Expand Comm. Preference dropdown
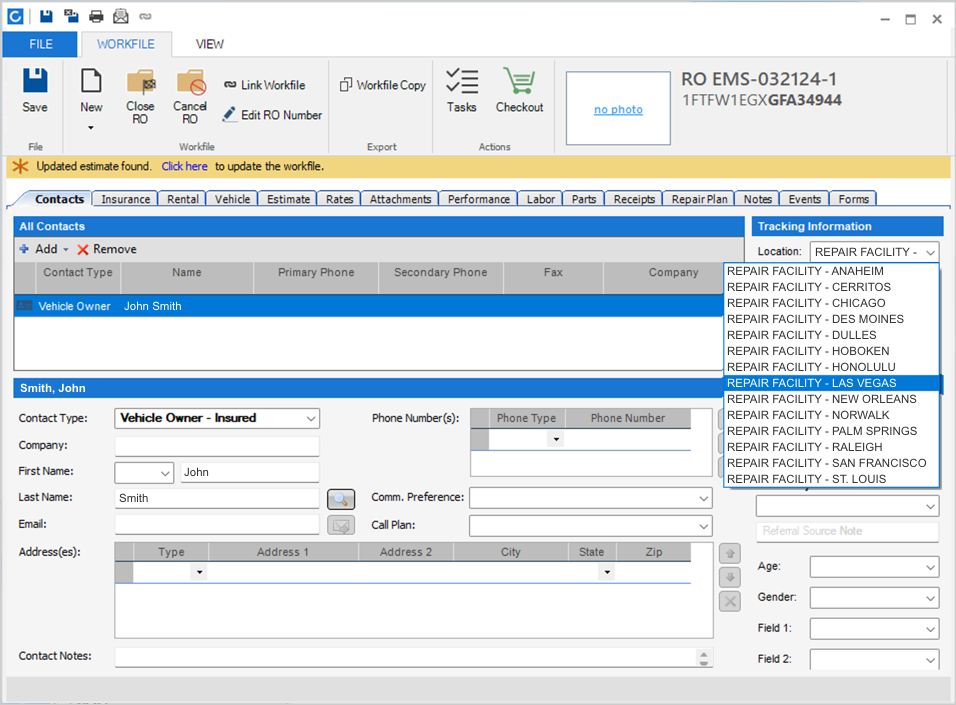956x705 pixels. [704, 498]
